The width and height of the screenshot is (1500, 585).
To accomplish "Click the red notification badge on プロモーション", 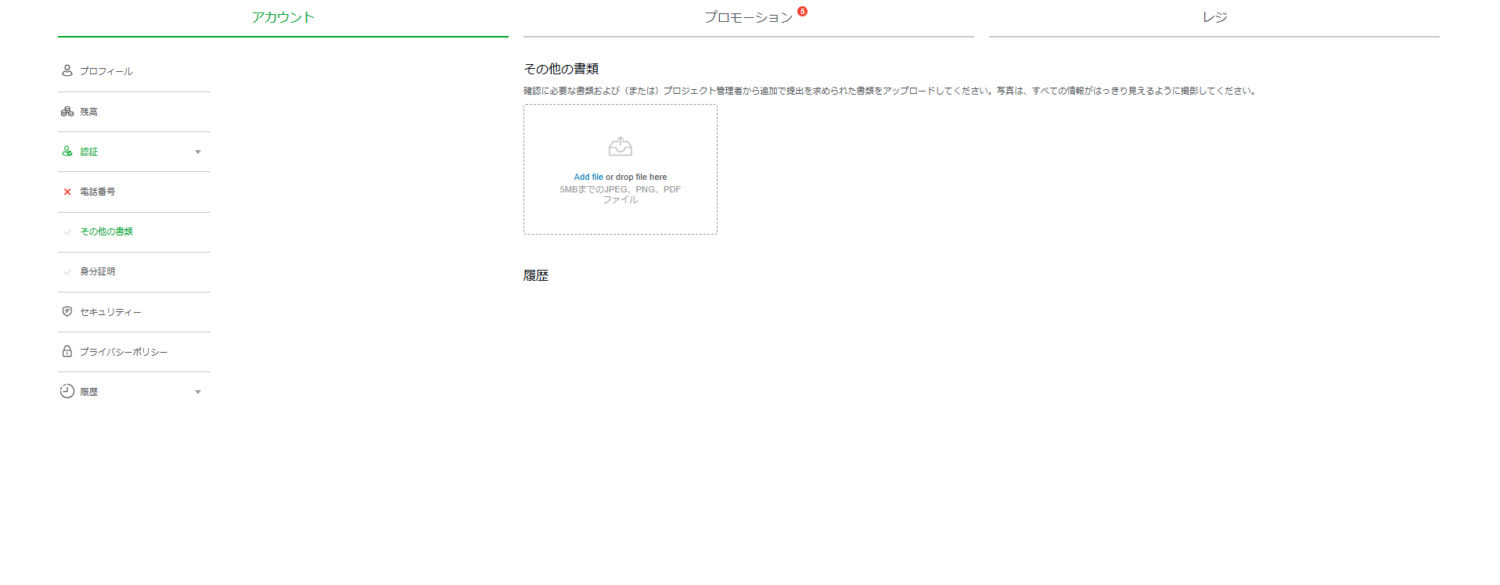I will coord(802,11).
